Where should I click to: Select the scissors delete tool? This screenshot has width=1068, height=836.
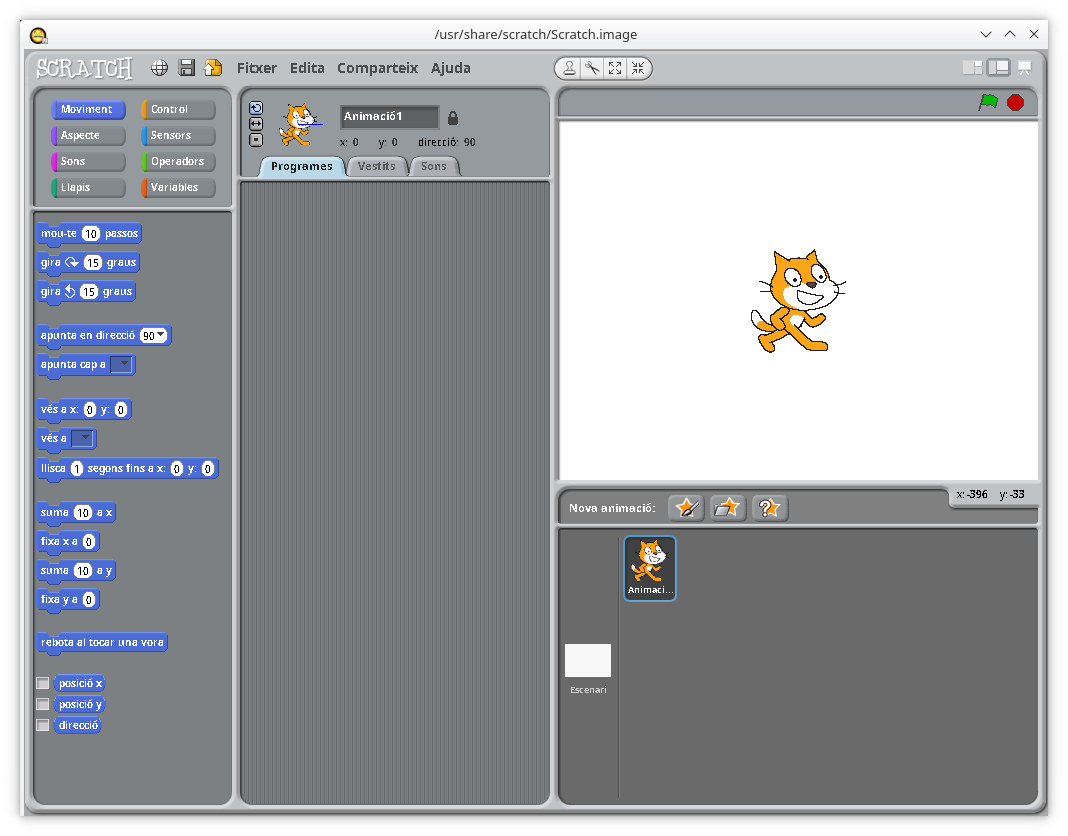tap(592, 68)
